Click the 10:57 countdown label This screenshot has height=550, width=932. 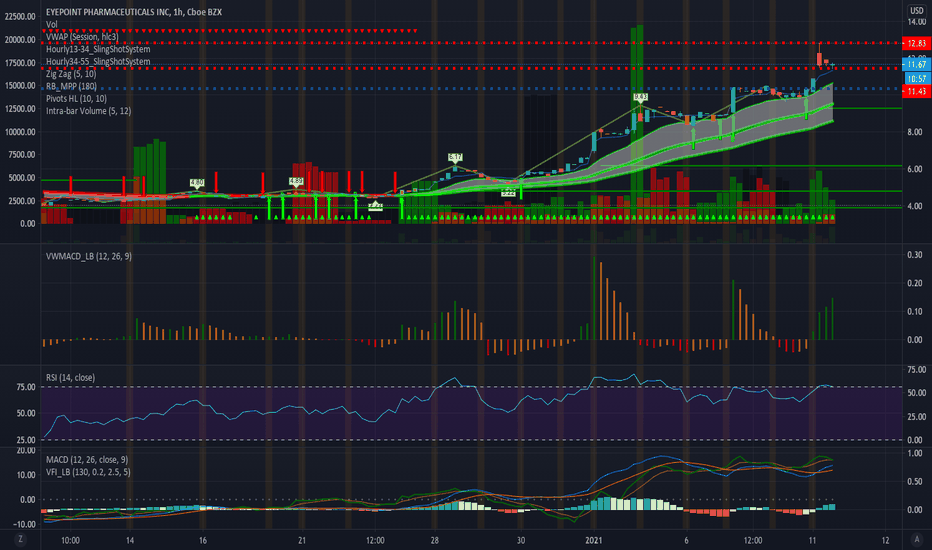[x=917, y=78]
